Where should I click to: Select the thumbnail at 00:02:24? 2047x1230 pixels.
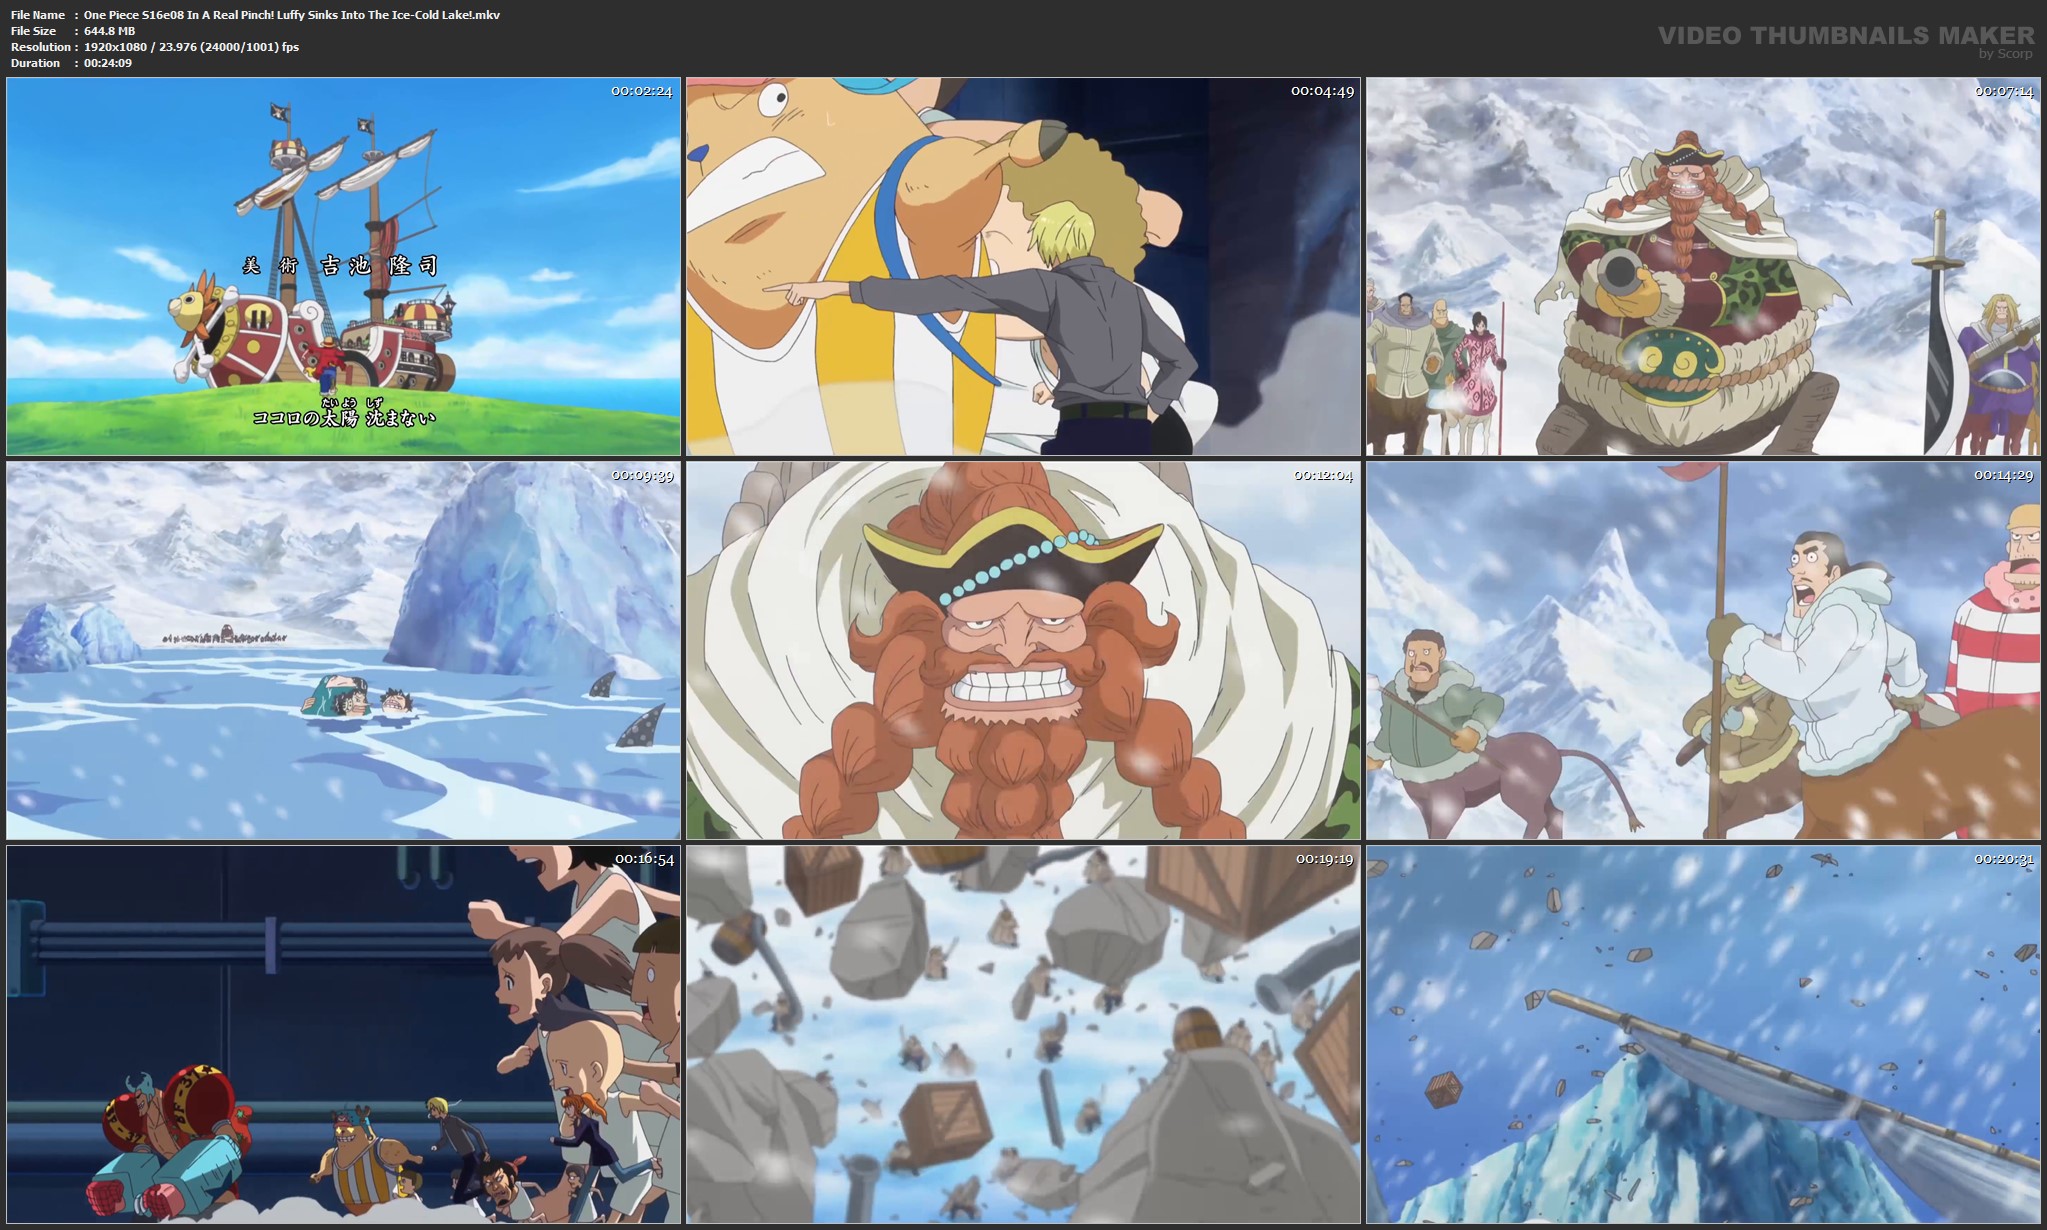343,266
